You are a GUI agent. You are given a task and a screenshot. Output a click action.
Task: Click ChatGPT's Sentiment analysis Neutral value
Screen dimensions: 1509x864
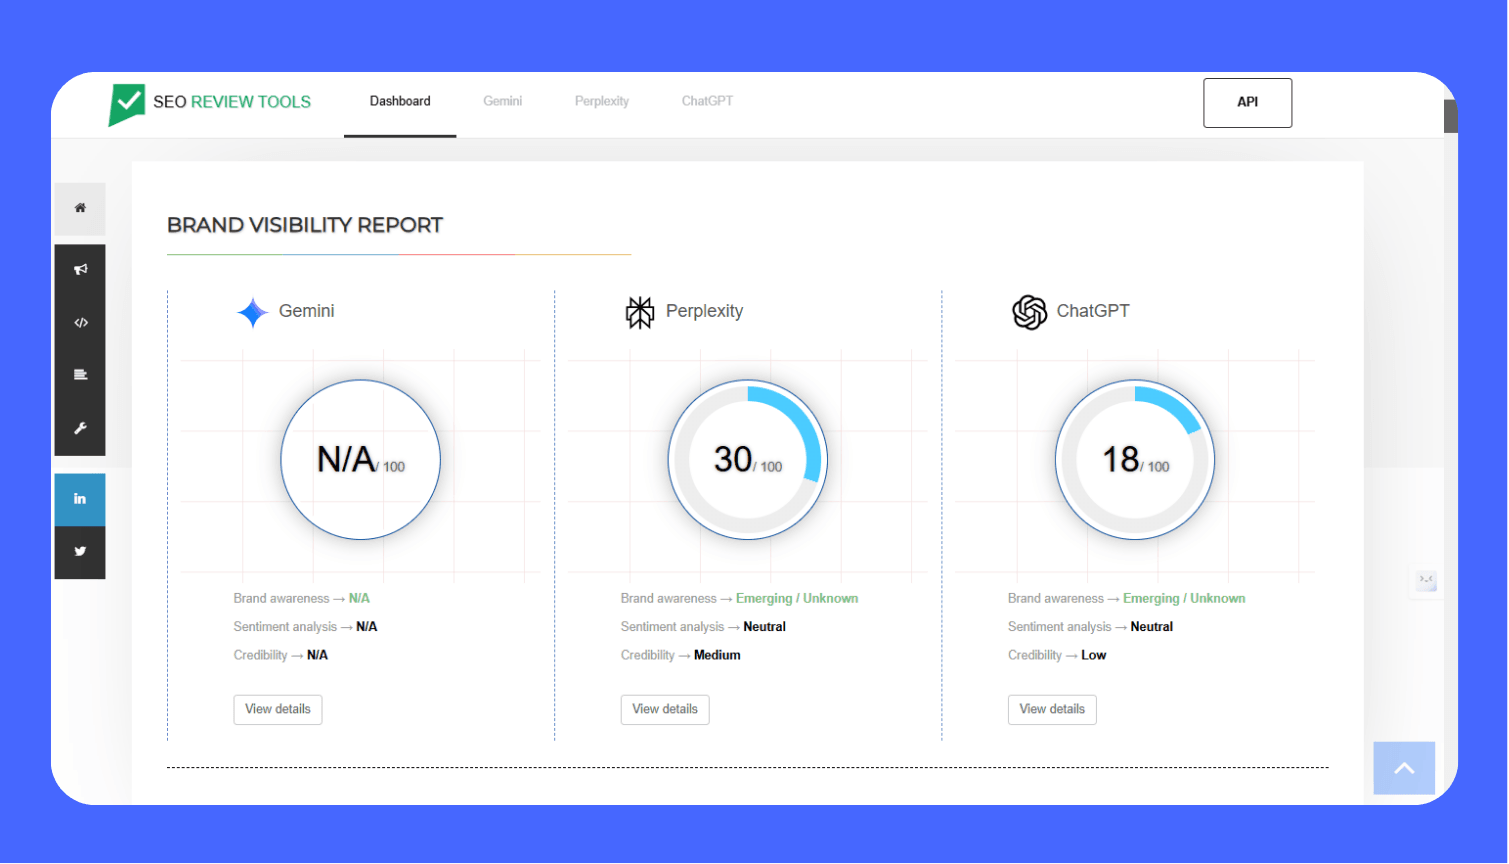click(1152, 627)
